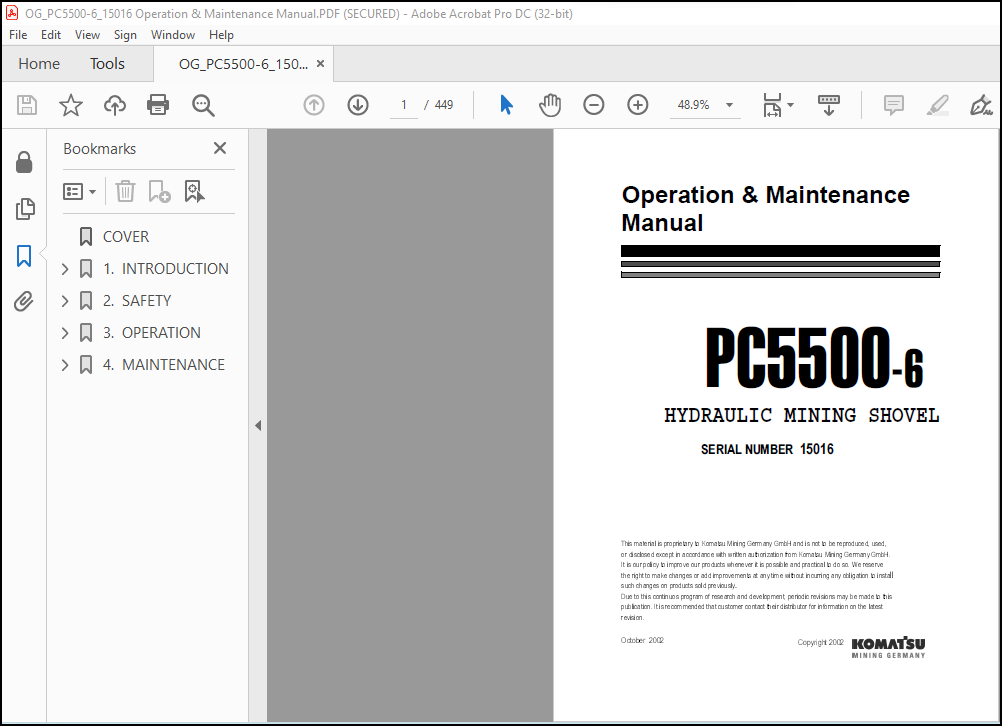Switch to the Home tab
The image size is (1002, 726).
pos(39,64)
